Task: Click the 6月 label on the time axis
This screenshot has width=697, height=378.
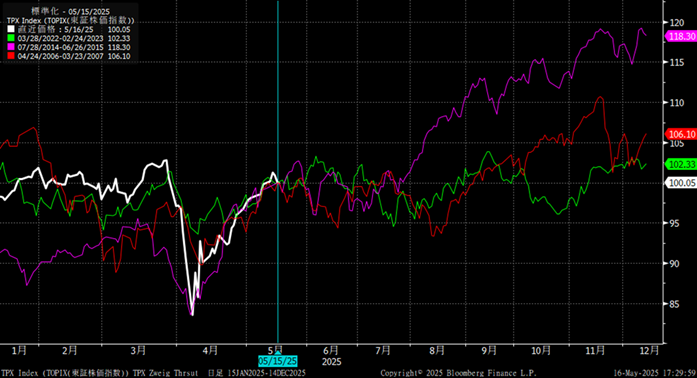Action: [x=331, y=350]
